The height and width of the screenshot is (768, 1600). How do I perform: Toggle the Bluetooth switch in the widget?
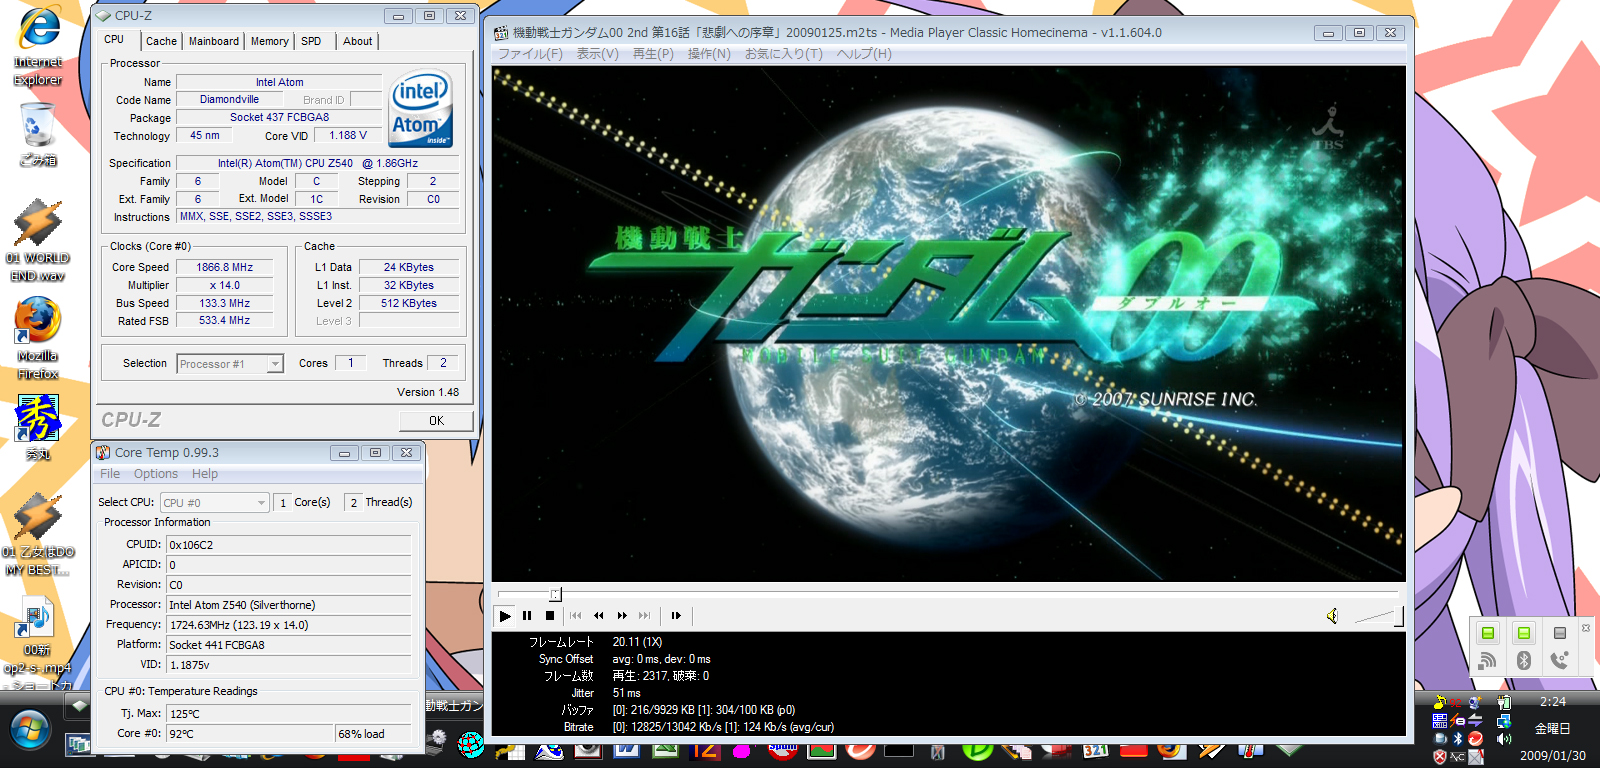(1523, 634)
